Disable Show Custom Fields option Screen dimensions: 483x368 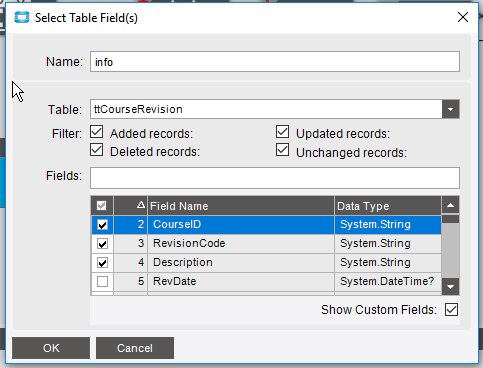click(x=451, y=310)
